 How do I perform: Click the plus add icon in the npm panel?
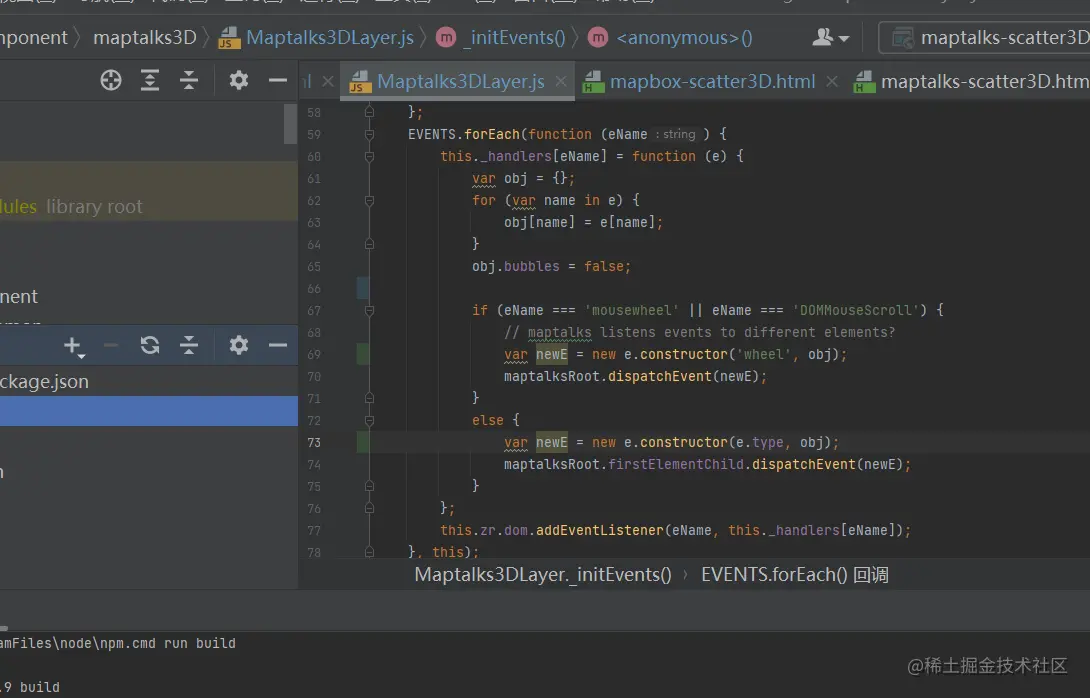[73, 346]
